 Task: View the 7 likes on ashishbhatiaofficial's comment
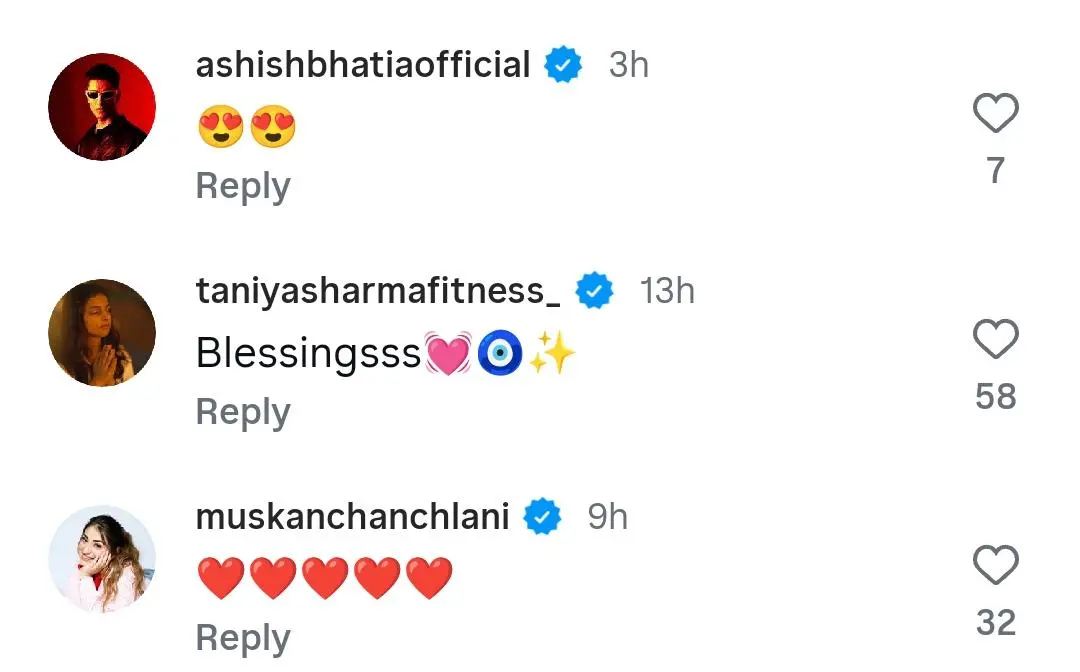coord(995,172)
